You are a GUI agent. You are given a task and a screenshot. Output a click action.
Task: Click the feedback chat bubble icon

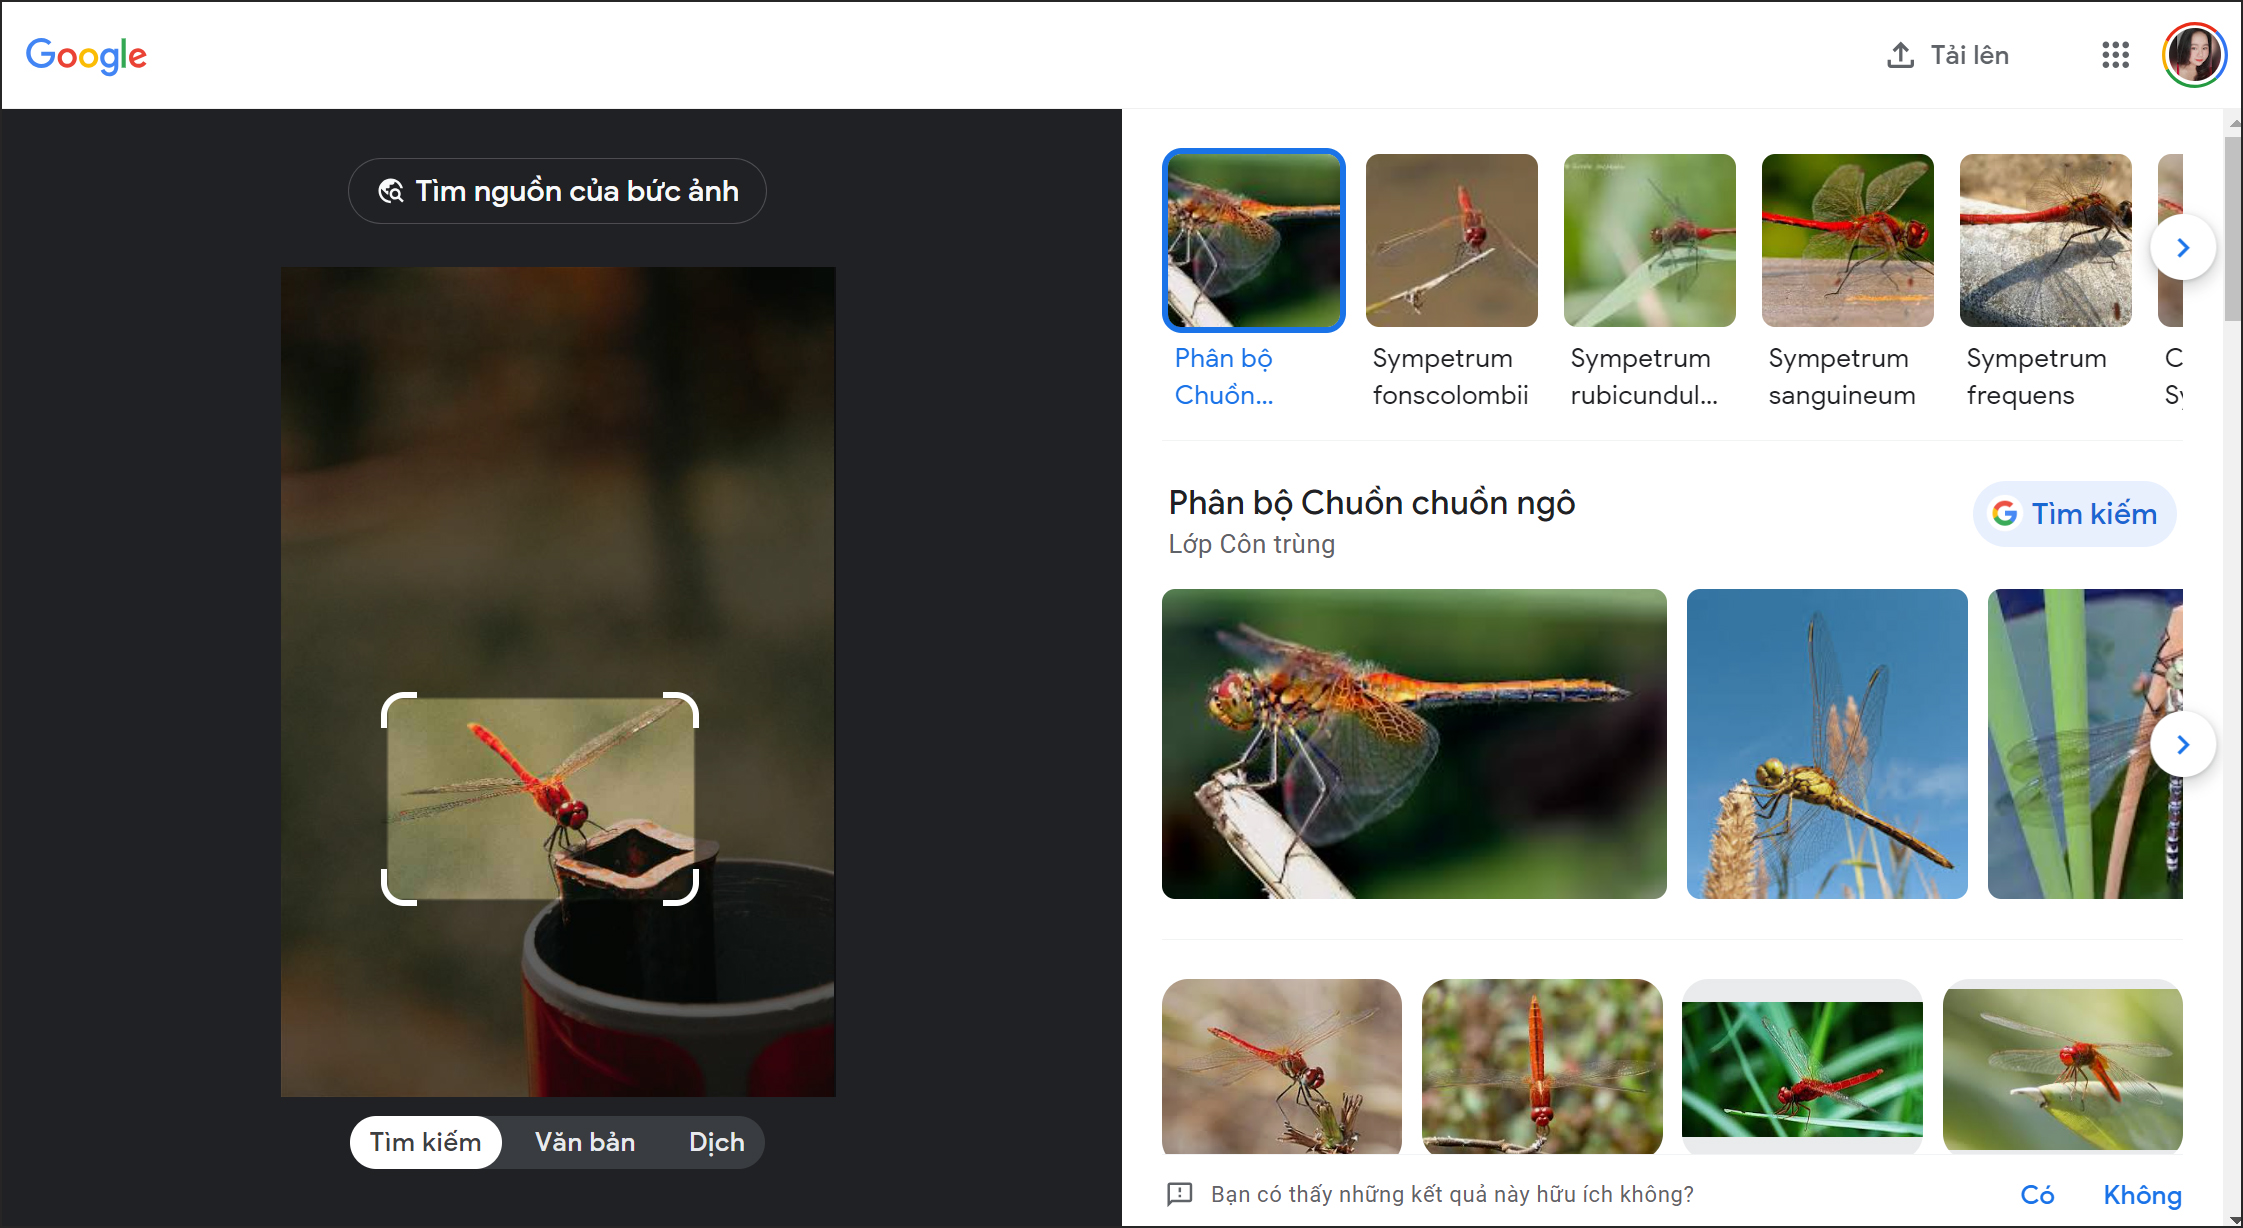(1185, 1196)
